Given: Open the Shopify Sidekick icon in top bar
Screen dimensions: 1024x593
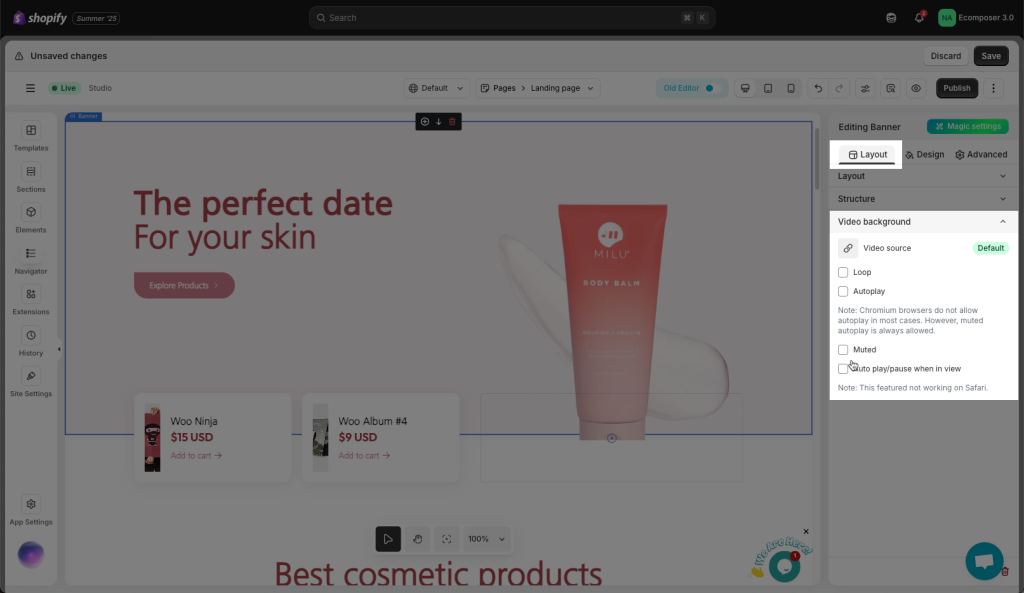Looking at the screenshot, I should pos(891,18).
